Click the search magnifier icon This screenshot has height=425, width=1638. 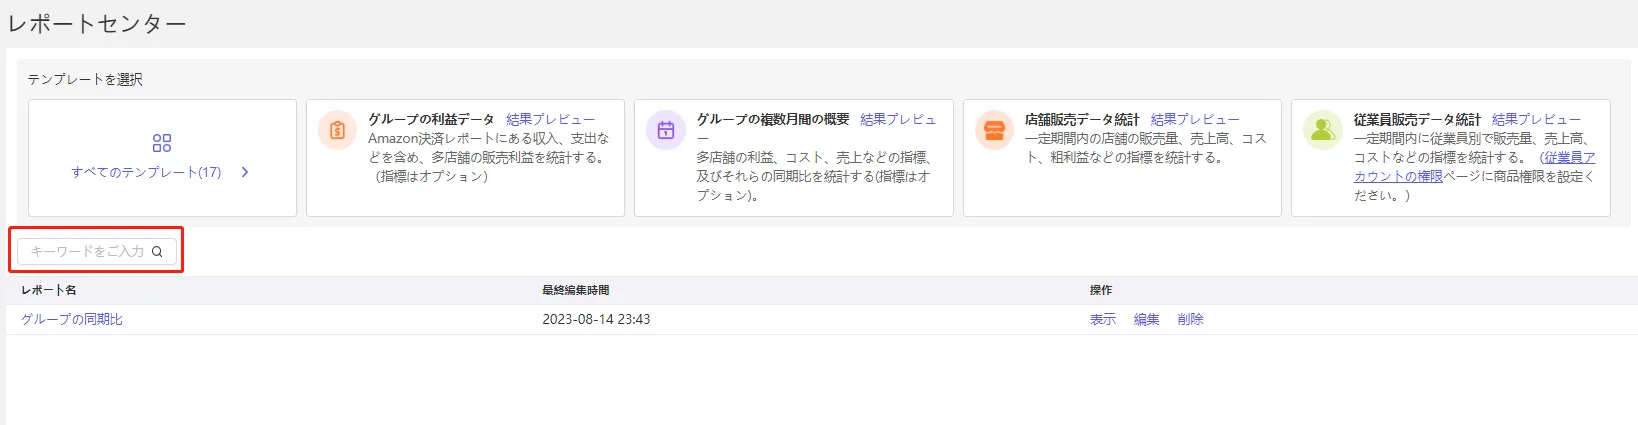[x=157, y=252]
